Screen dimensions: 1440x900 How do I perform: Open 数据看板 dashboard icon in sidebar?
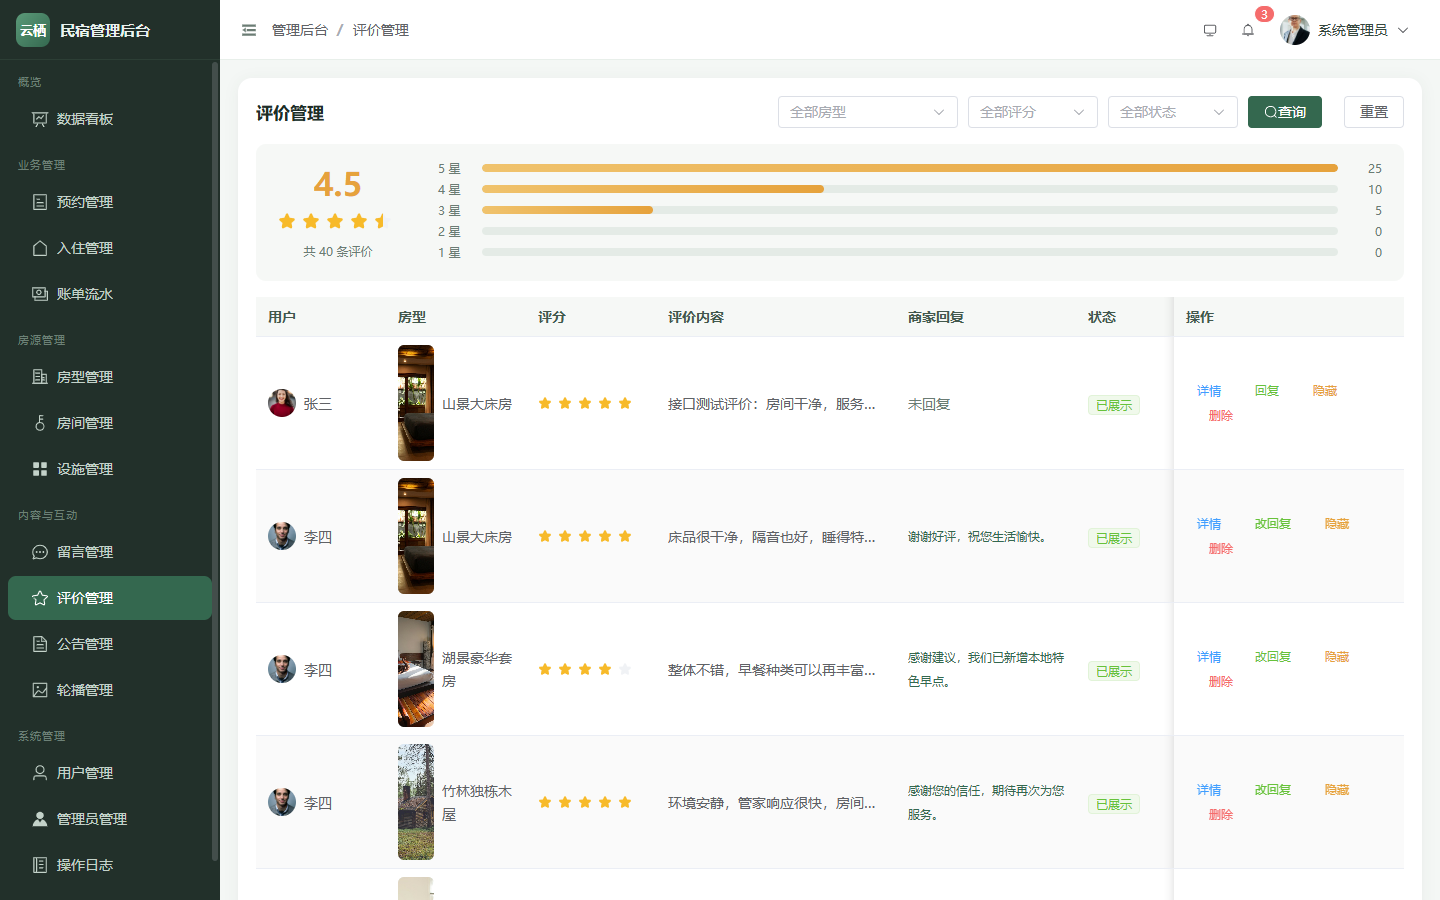40,119
